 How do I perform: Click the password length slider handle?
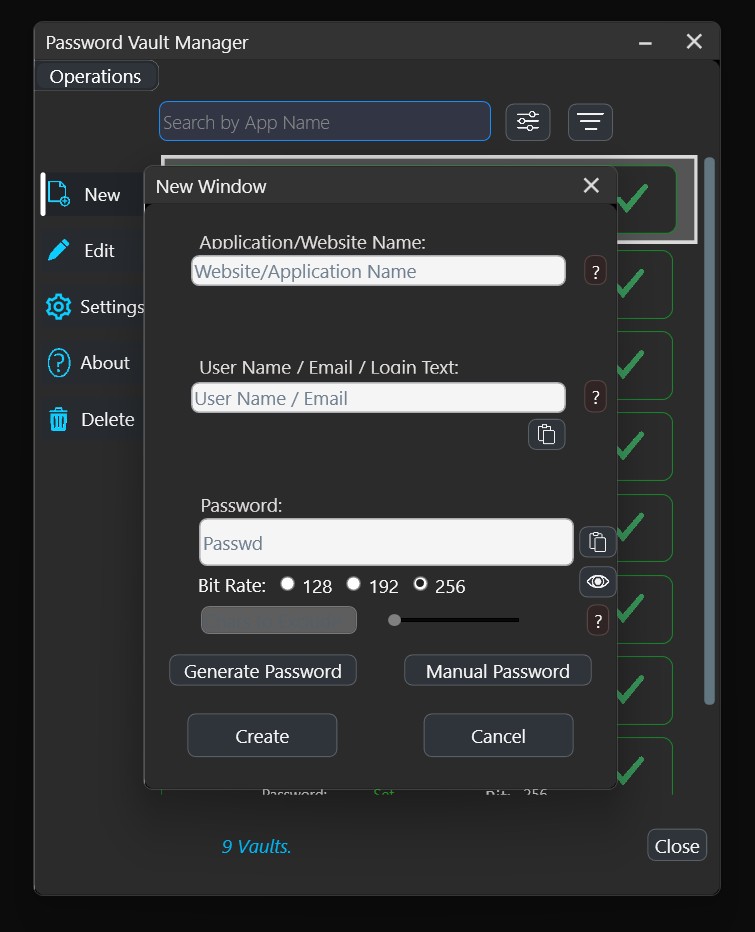394,621
